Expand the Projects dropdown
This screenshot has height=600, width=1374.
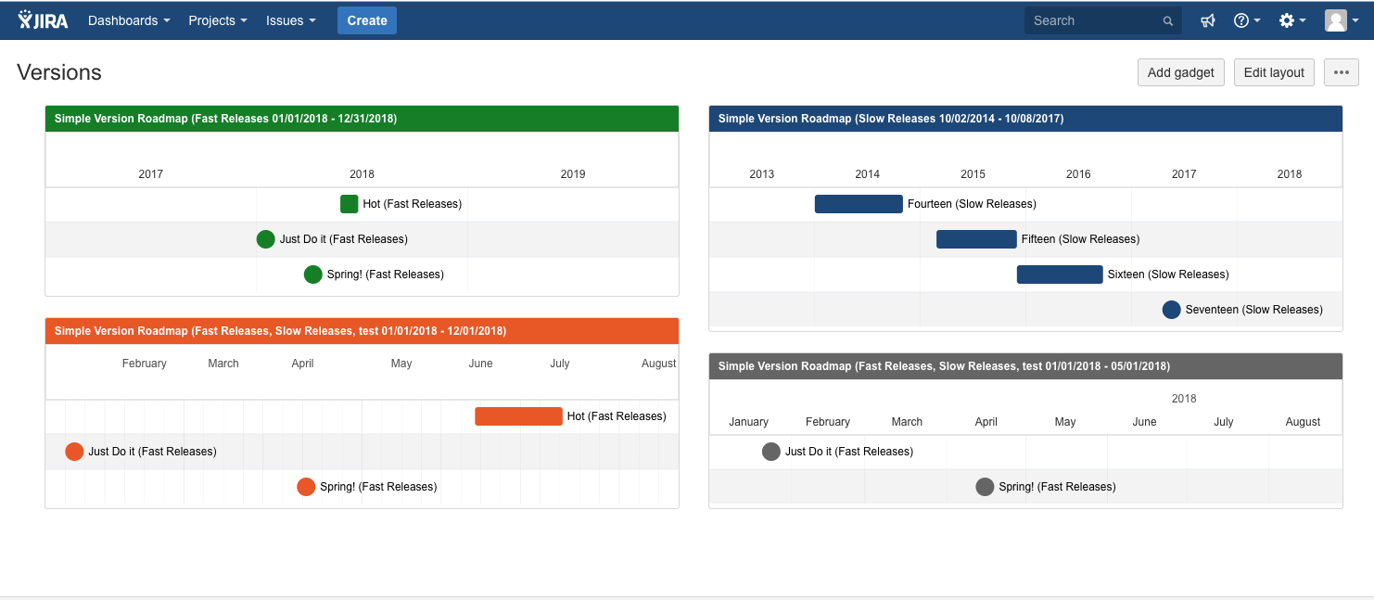pyautogui.click(x=217, y=20)
